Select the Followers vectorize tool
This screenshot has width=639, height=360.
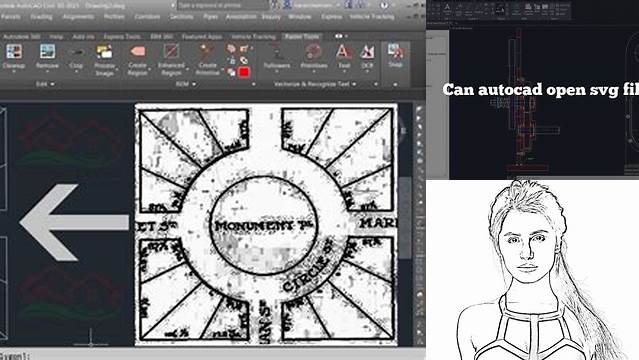coord(277,57)
